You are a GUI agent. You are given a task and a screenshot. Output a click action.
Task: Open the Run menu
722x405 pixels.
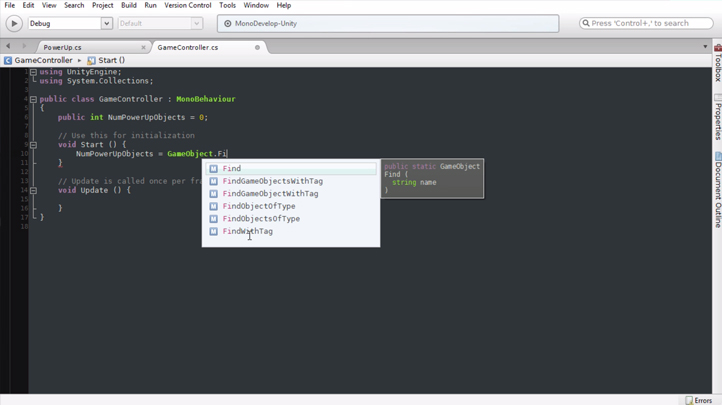pyautogui.click(x=150, y=6)
